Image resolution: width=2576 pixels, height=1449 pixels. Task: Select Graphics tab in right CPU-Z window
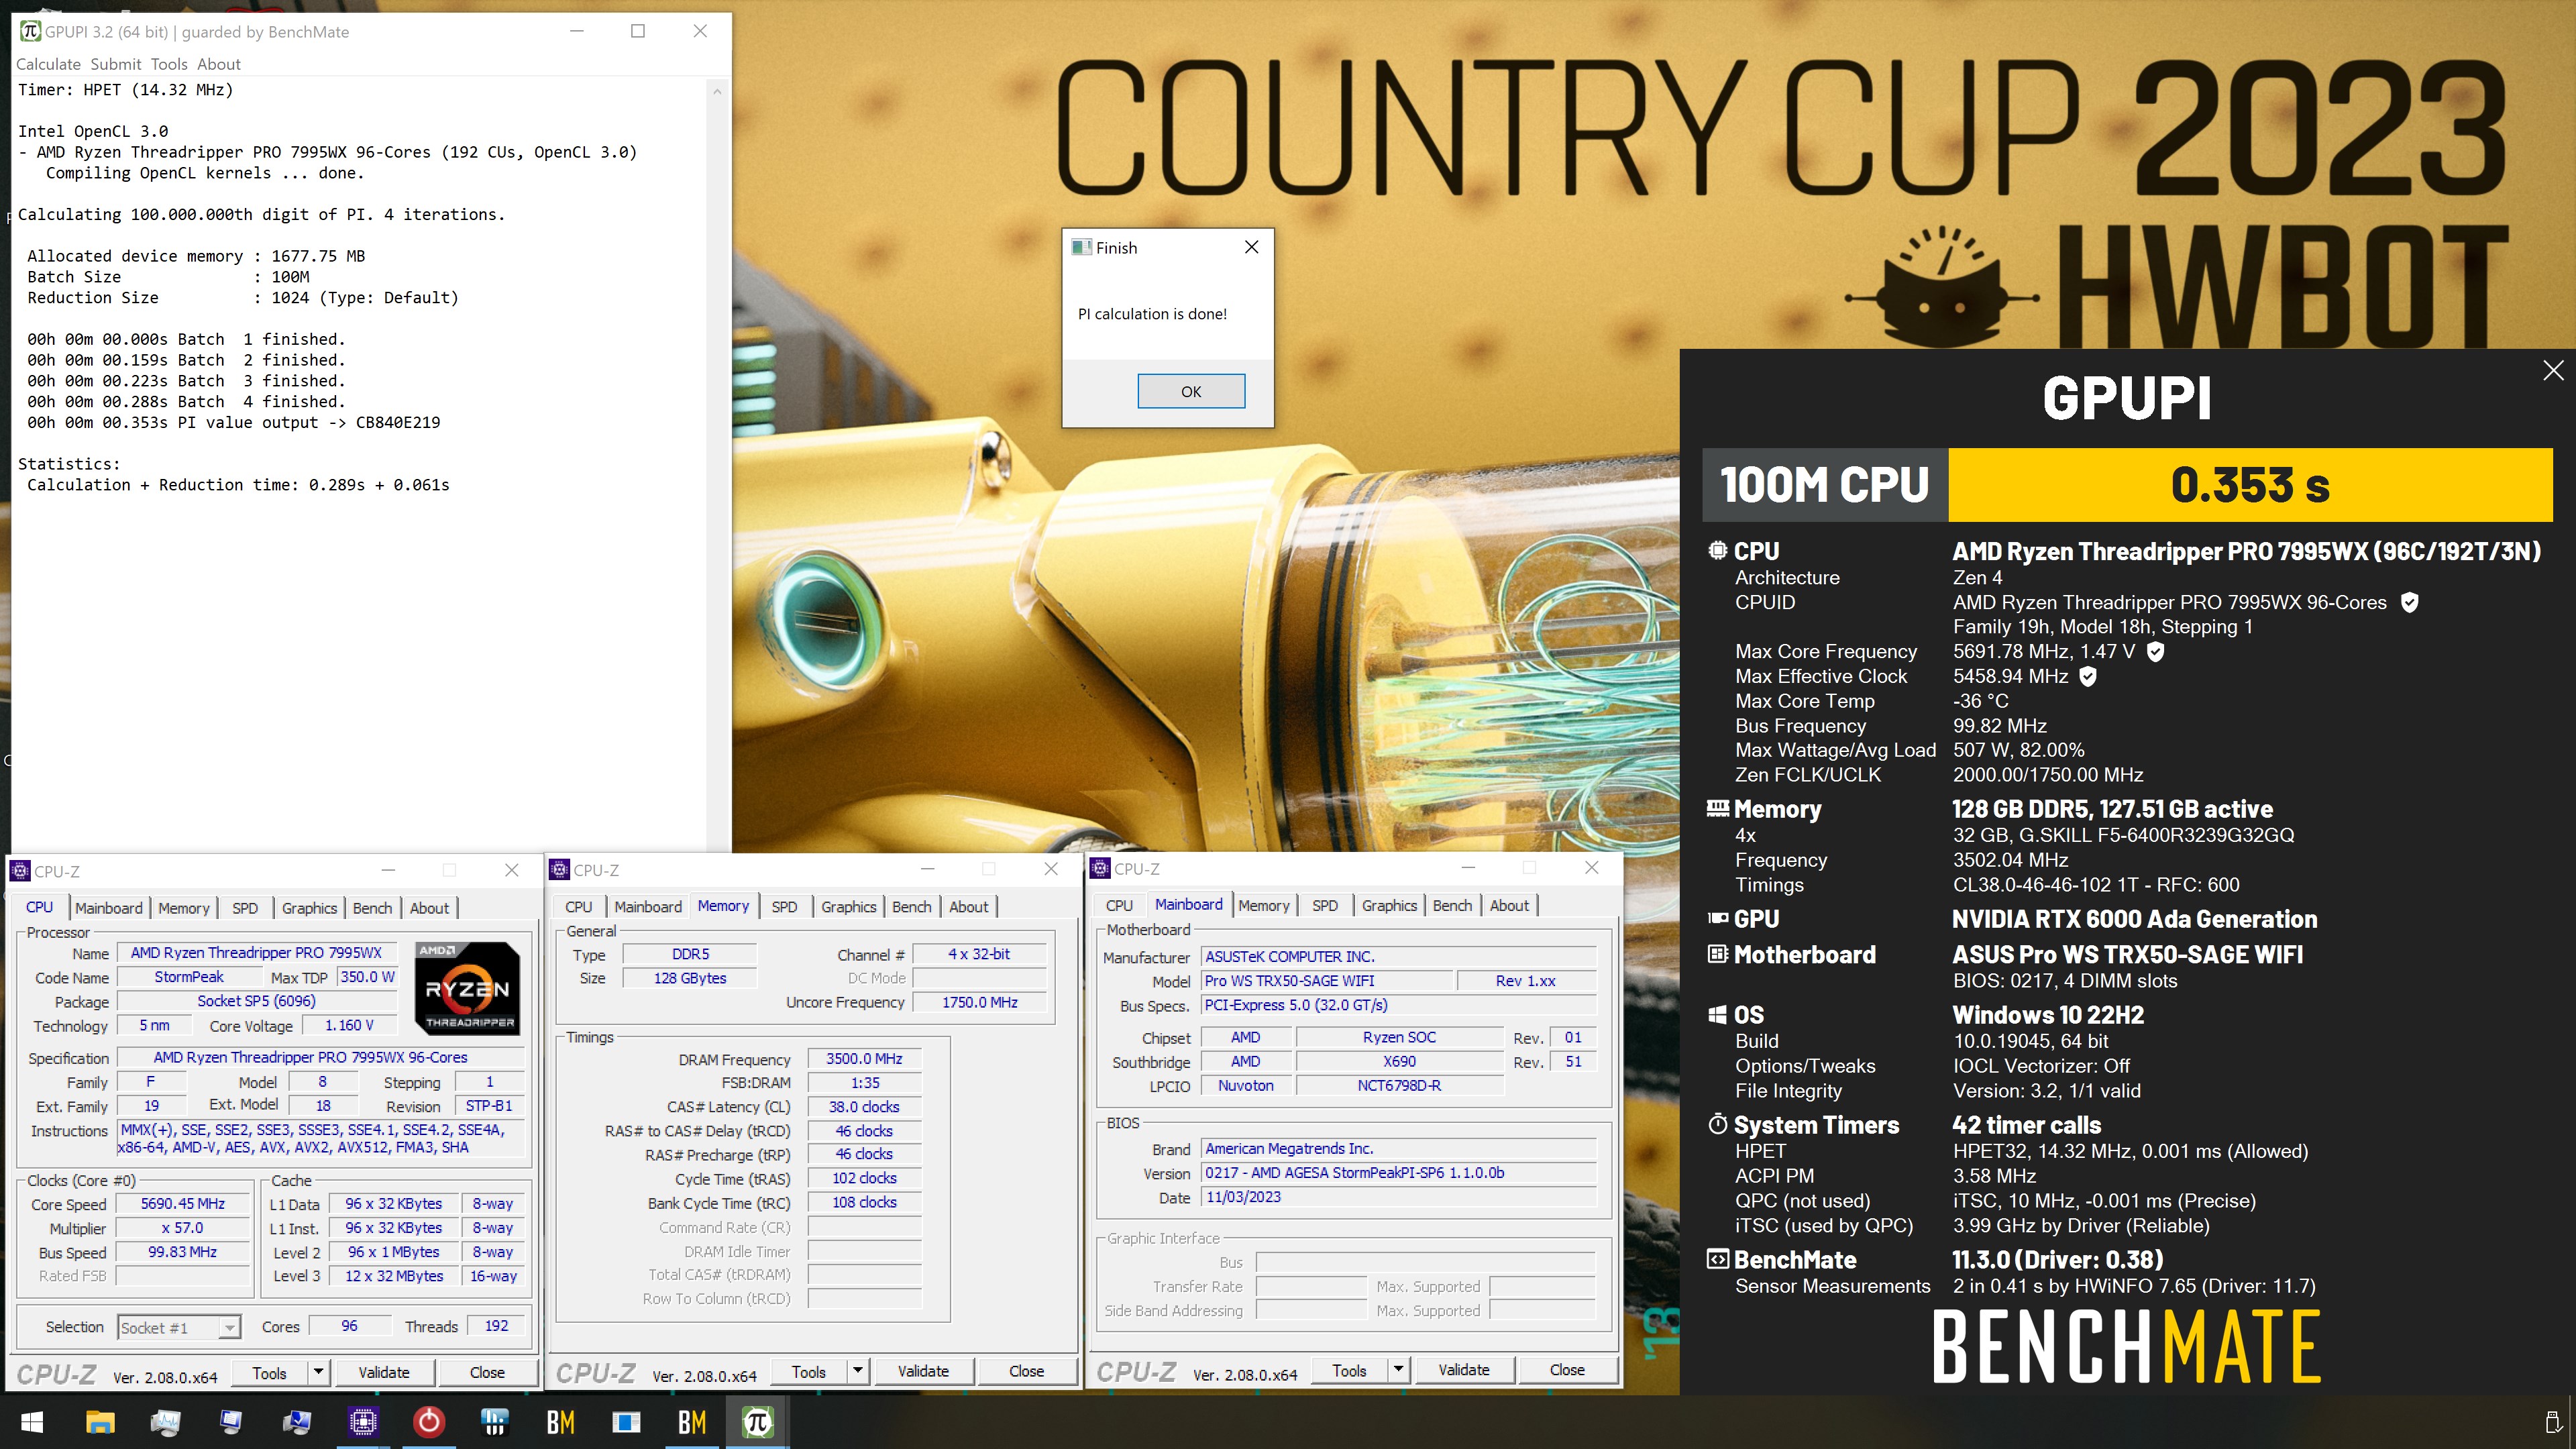click(x=1389, y=906)
